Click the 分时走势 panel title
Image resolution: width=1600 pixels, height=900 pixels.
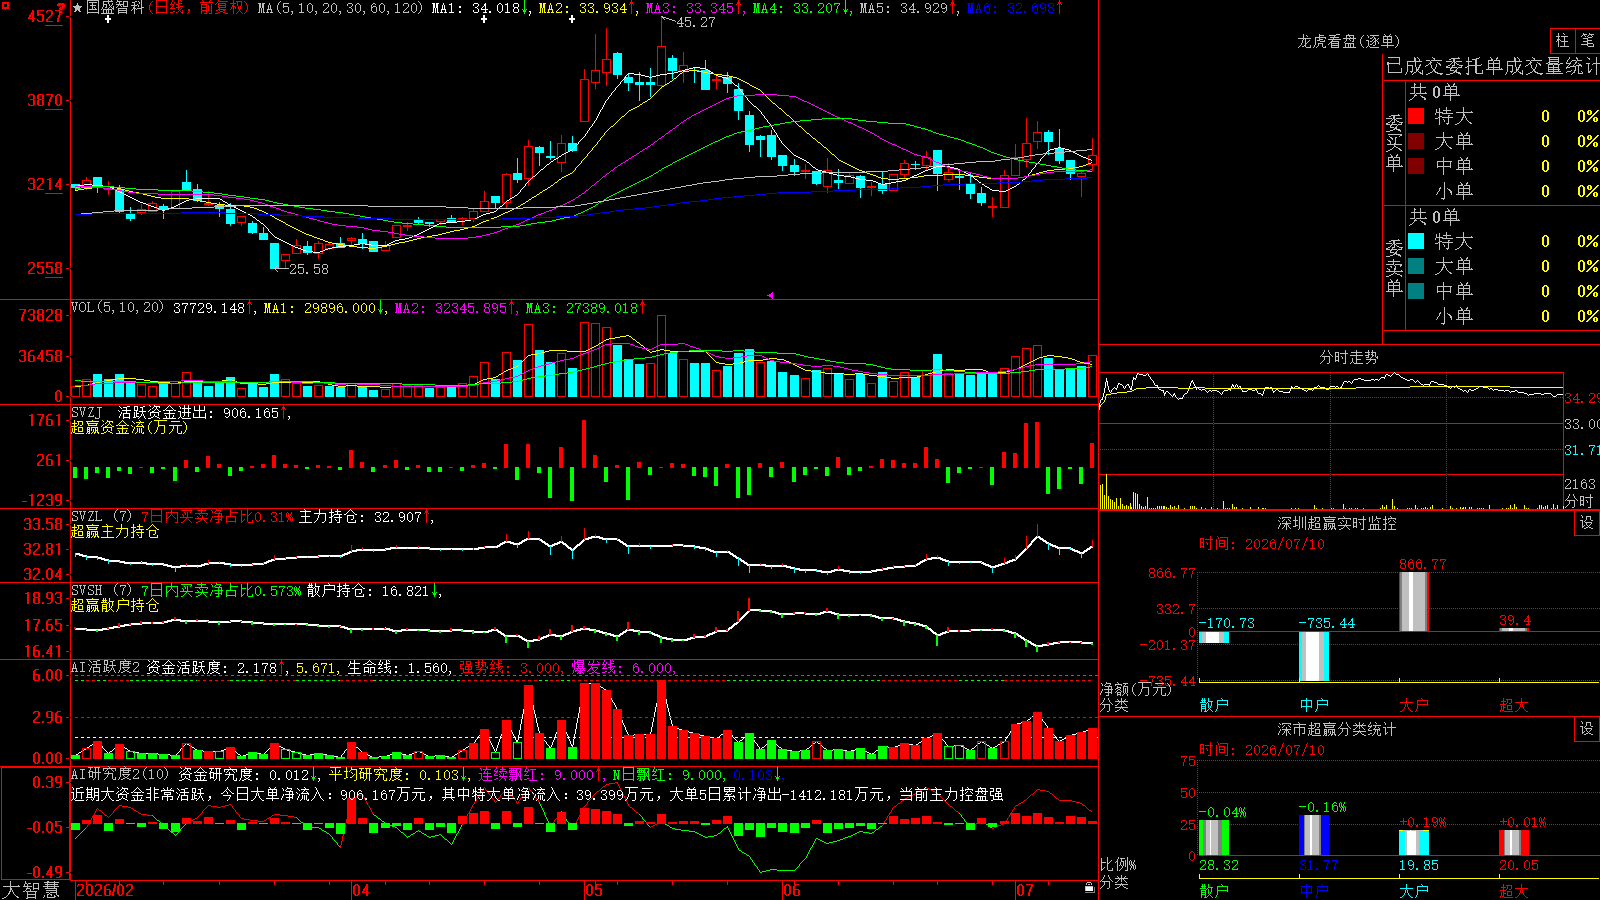(x=1348, y=357)
